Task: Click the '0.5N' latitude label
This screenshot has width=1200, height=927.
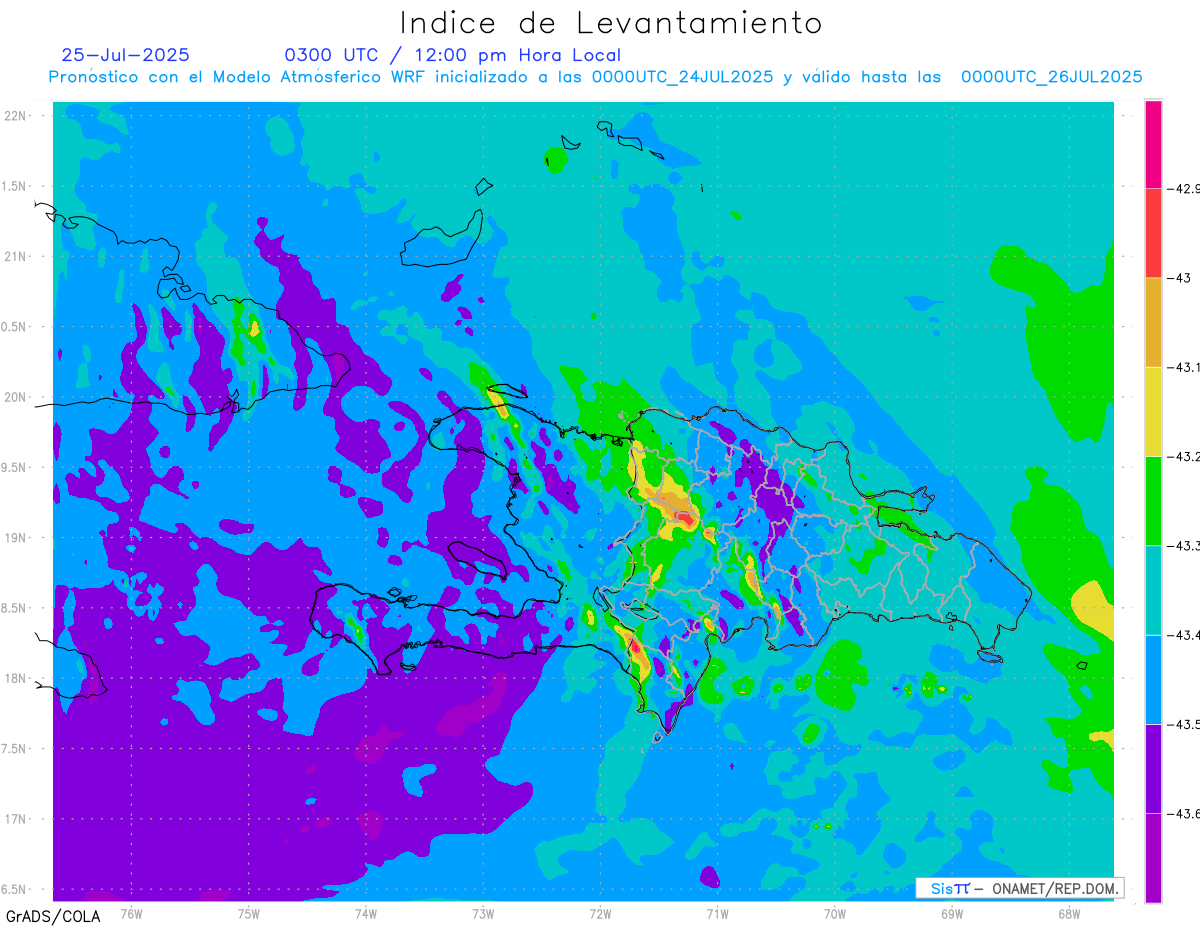Action: [16, 327]
